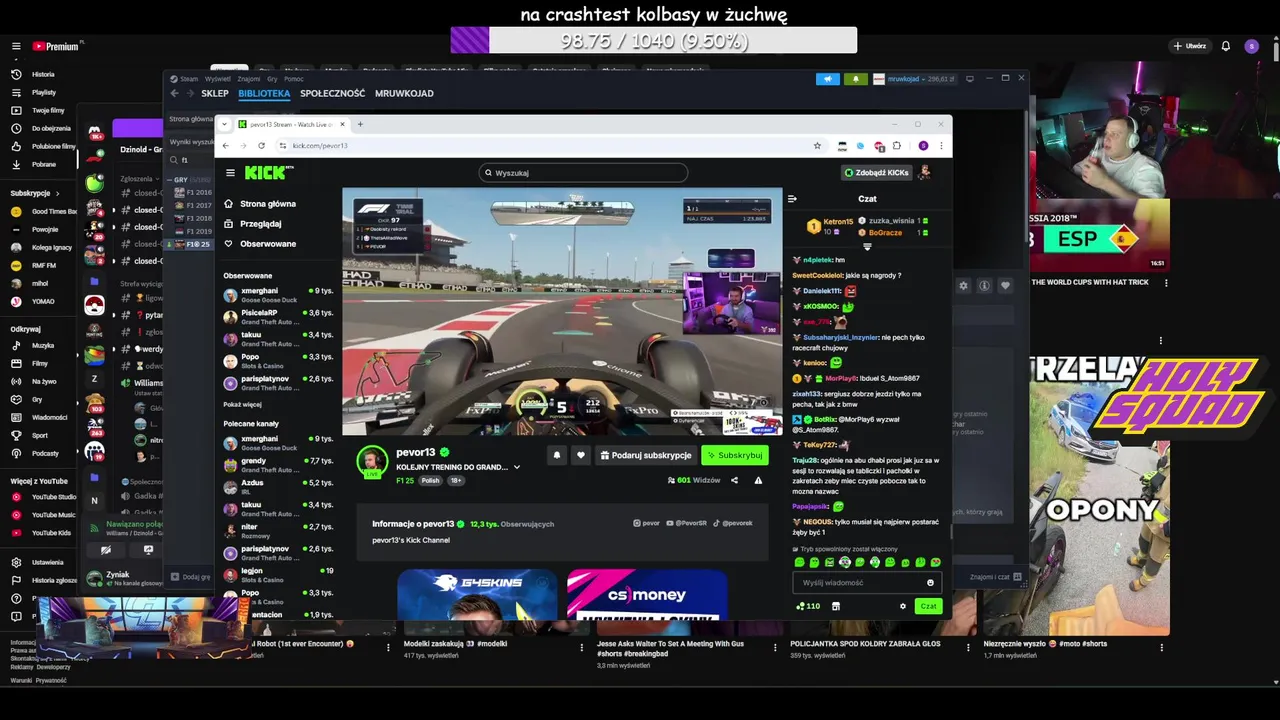Screen dimensions: 1280x720
Task: Share pevor13 stream
Action: pyautogui.click(x=734, y=481)
